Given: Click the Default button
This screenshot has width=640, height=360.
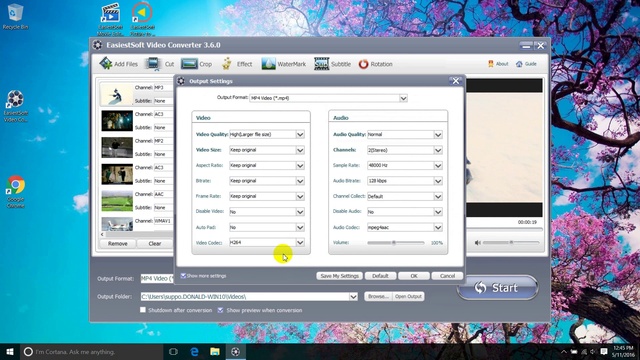Looking at the screenshot, I should (380, 276).
